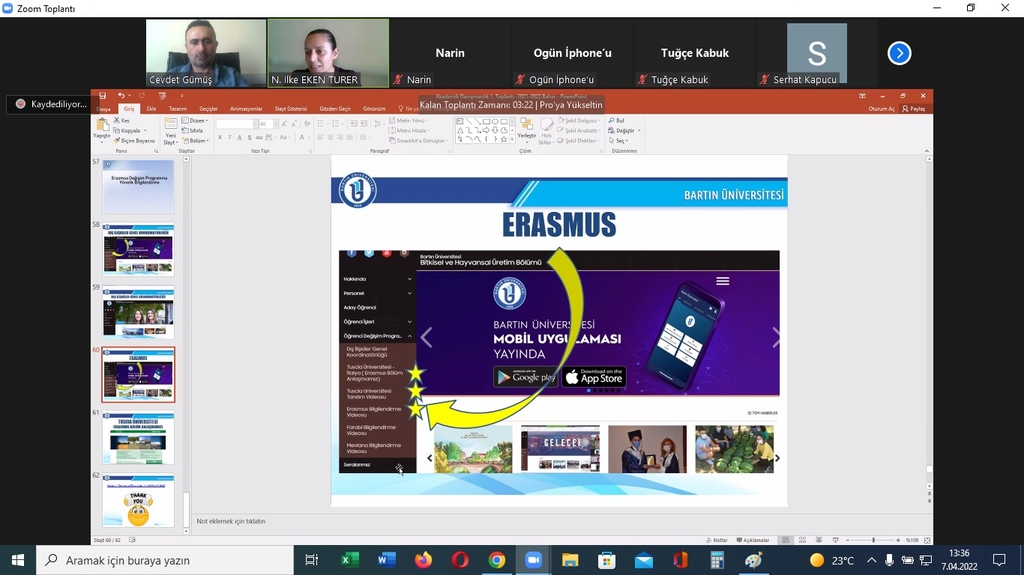Click next participants arrow in Zoom
Viewport: 1024px width, 575px height.
[x=899, y=53]
